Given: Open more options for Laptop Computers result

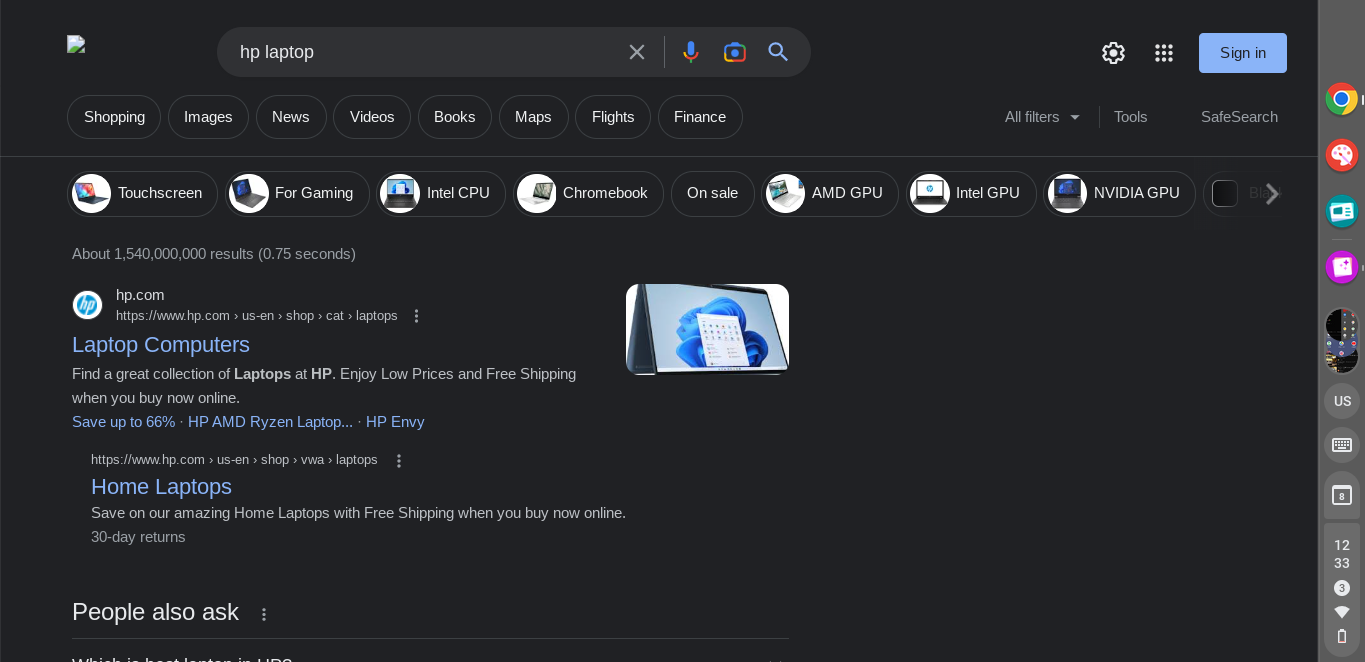Looking at the screenshot, I should [x=417, y=316].
